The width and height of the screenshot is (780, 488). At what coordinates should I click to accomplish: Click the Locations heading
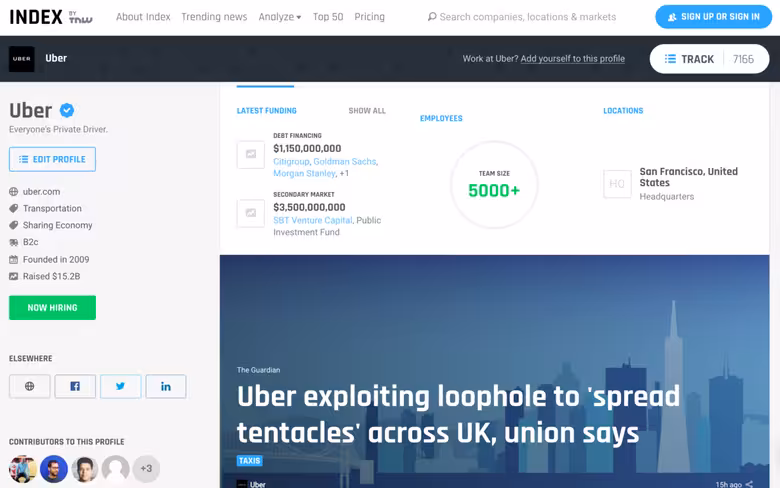(x=623, y=111)
